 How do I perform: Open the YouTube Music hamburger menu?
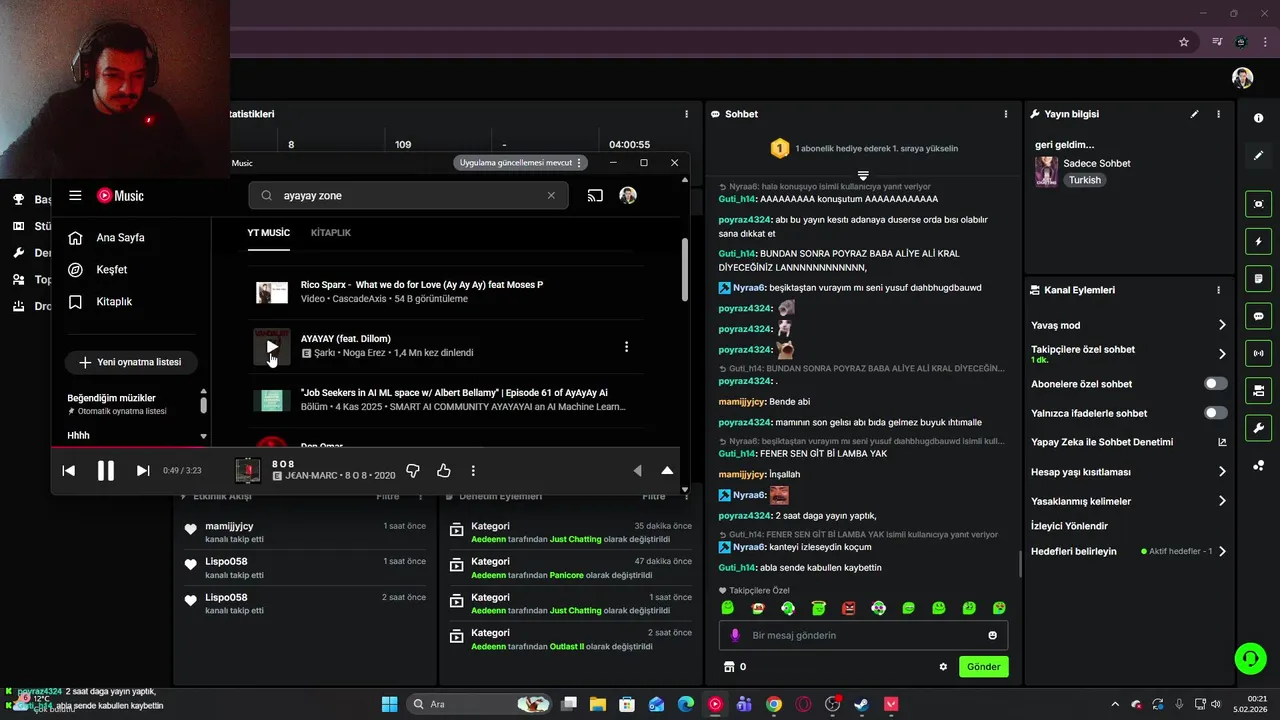(x=75, y=196)
